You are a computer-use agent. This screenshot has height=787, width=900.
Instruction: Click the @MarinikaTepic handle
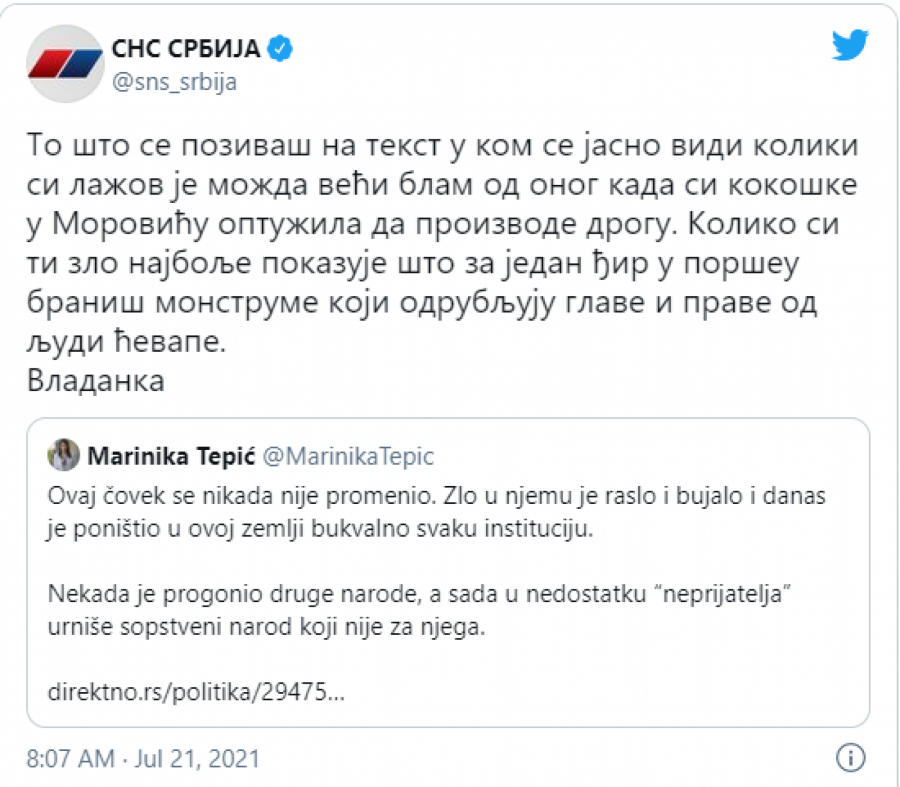click(349, 457)
